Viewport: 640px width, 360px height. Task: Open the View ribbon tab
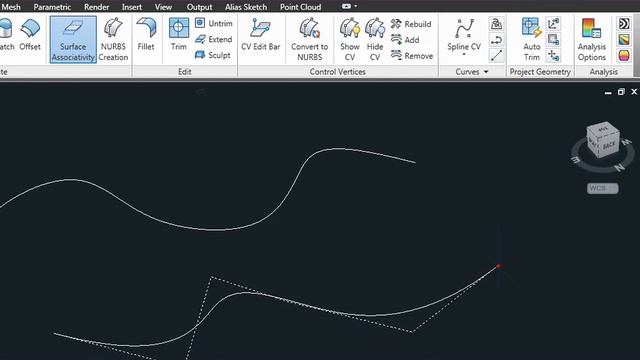tap(163, 7)
